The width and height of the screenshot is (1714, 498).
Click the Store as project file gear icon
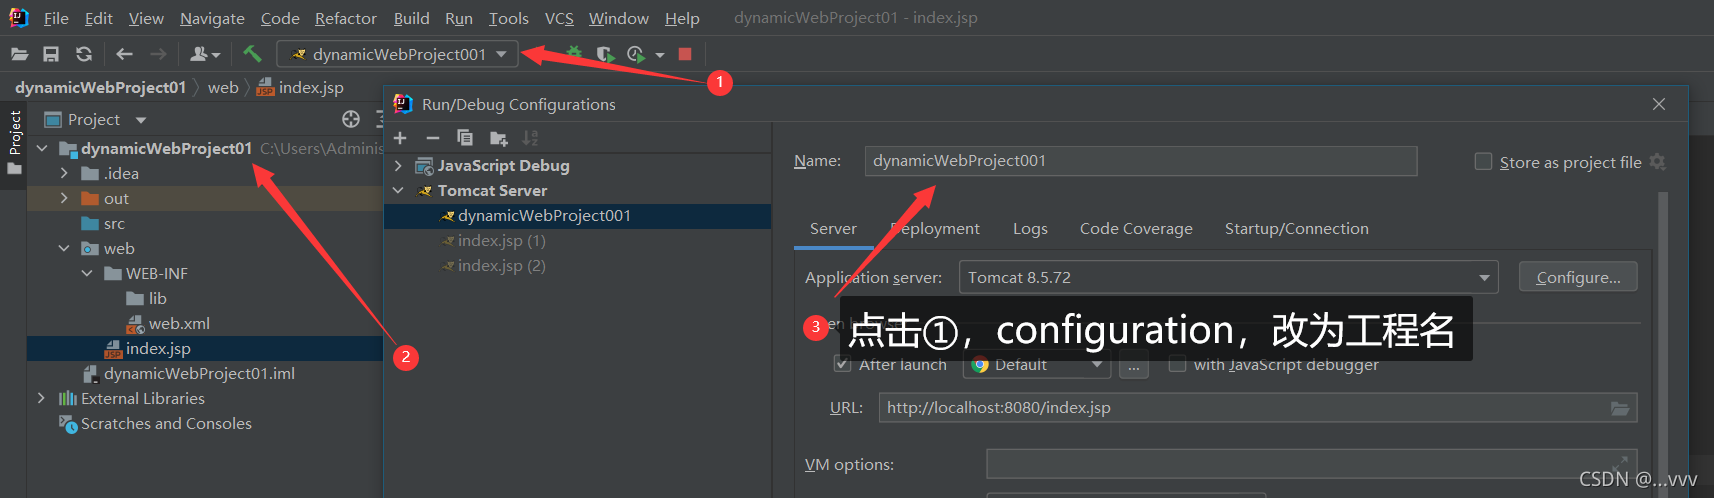pos(1657,161)
